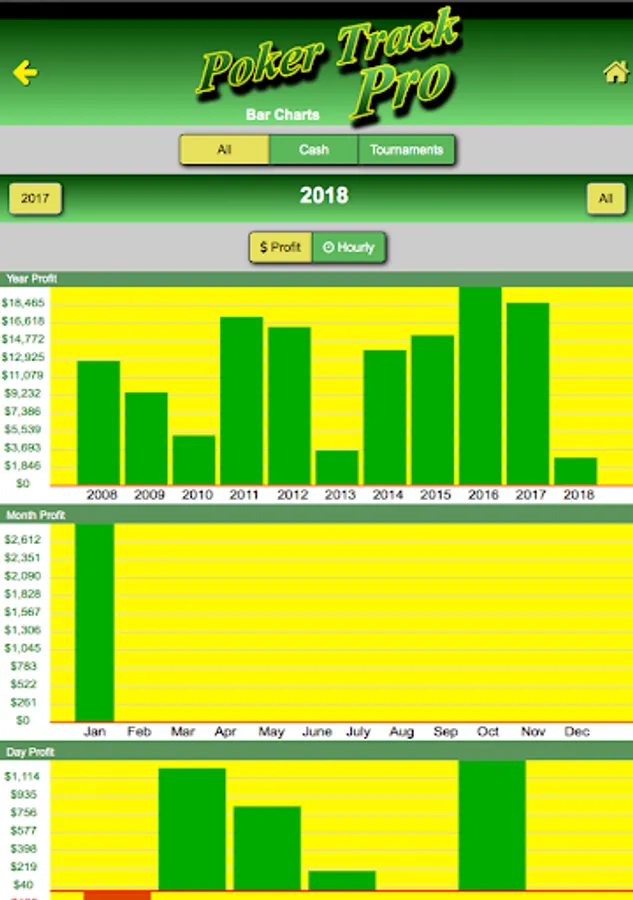Select the 2008 year profit bar
The width and height of the screenshot is (633, 900).
(99, 422)
